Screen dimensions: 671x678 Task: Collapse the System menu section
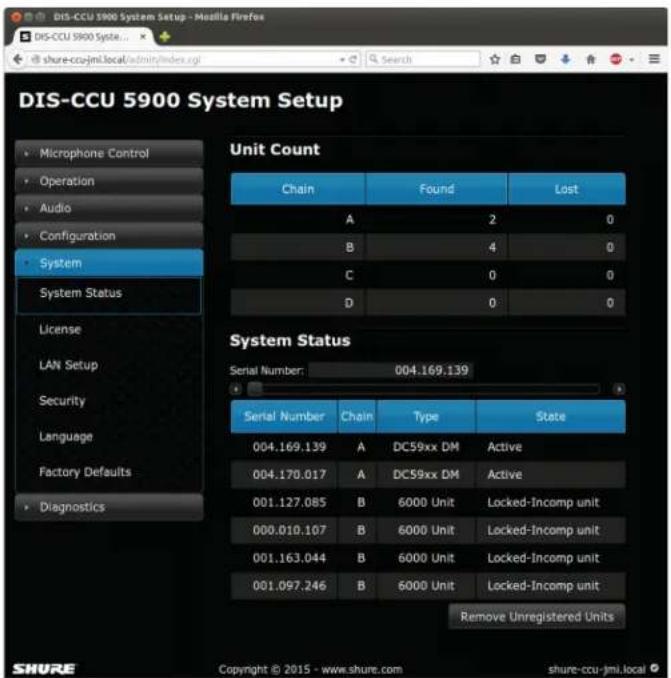(109, 263)
